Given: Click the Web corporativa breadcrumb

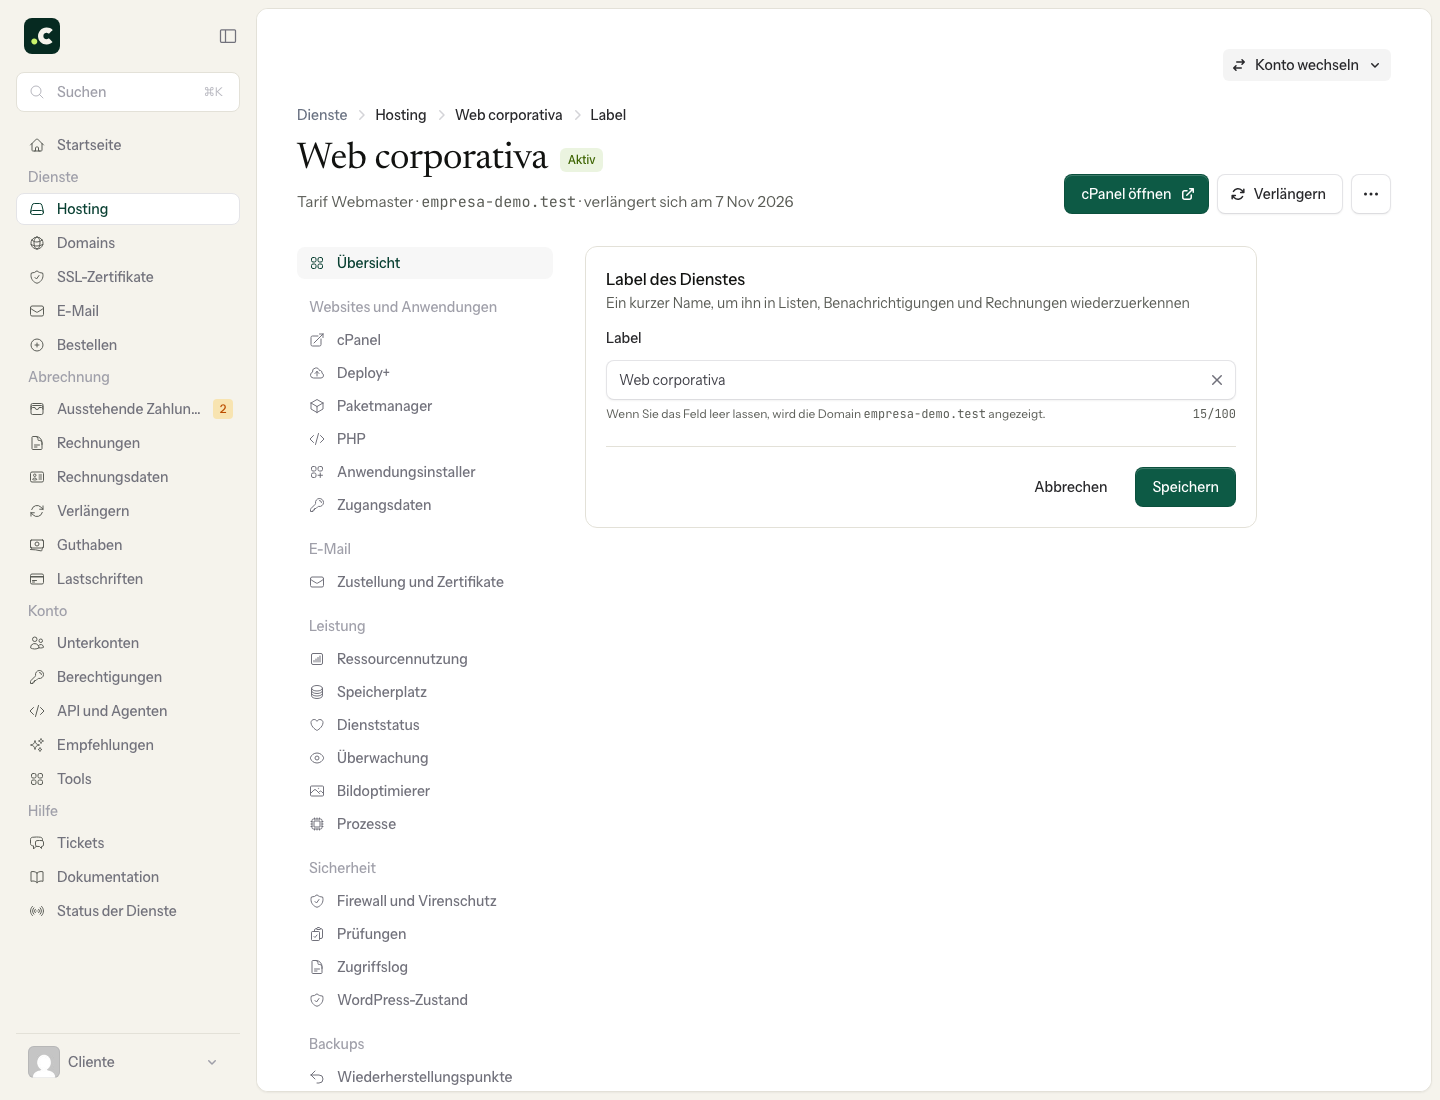Looking at the screenshot, I should (508, 115).
